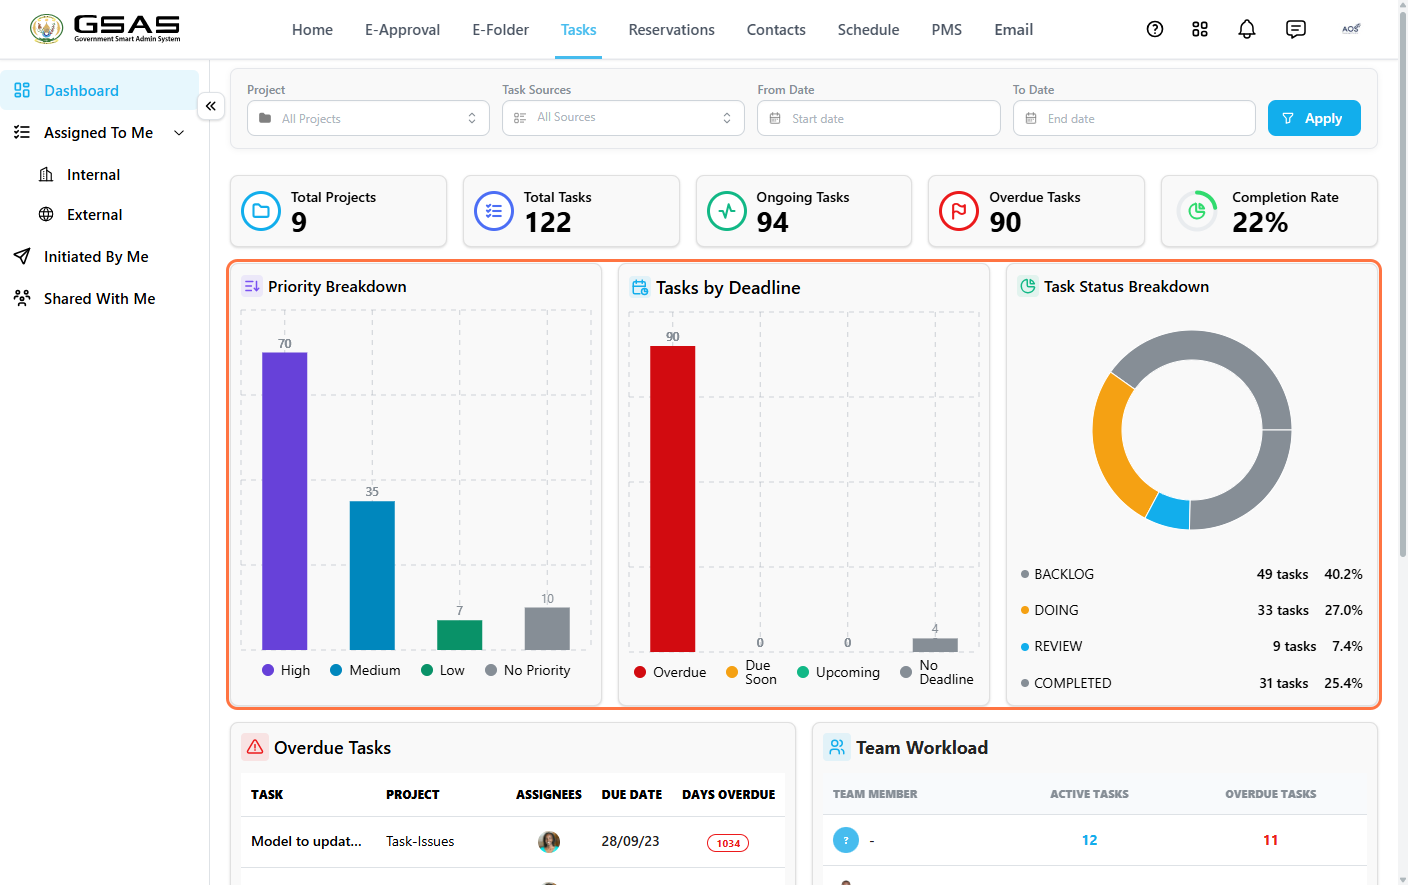The height and width of the screenshot is (885, 1408).
Task: Click the Completion Rate pie icon
Action: click(x=1197, y=211)
